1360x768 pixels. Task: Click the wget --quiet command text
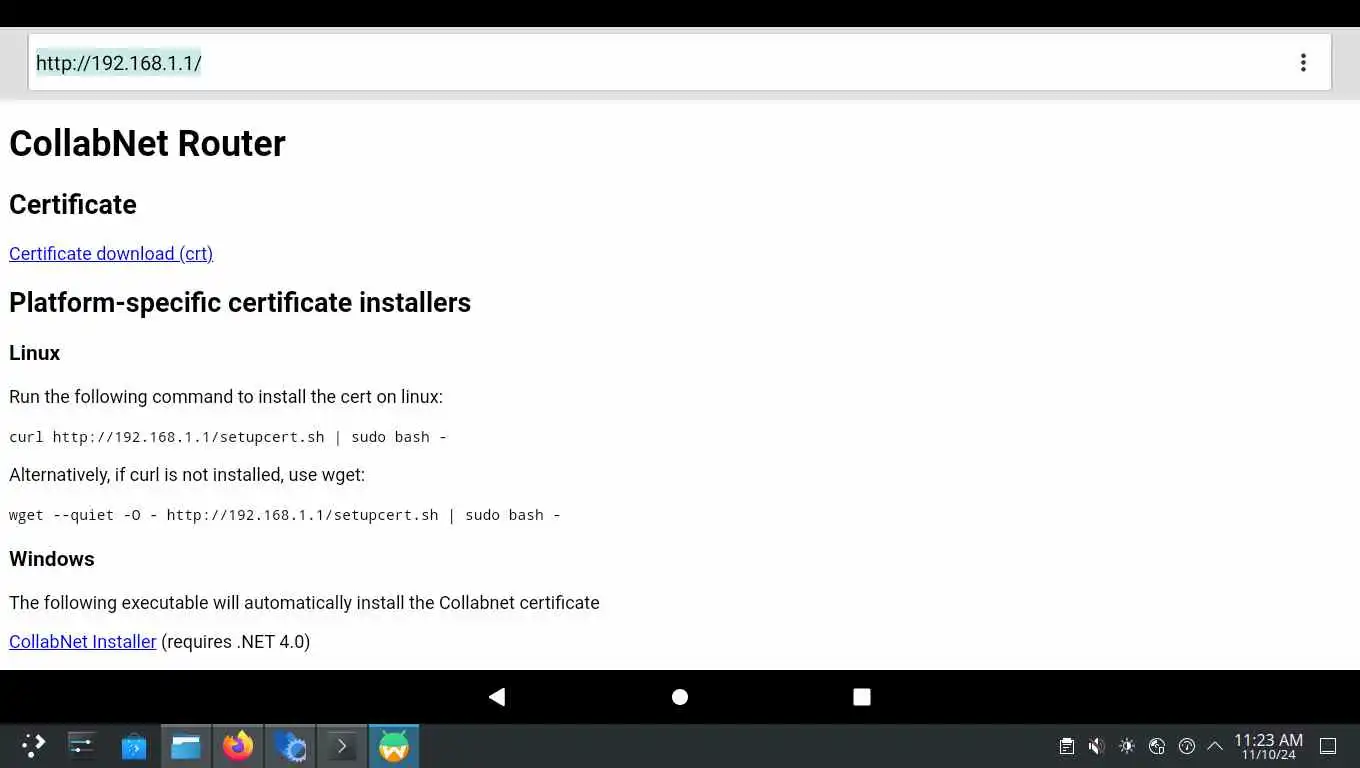coord(285,515)
